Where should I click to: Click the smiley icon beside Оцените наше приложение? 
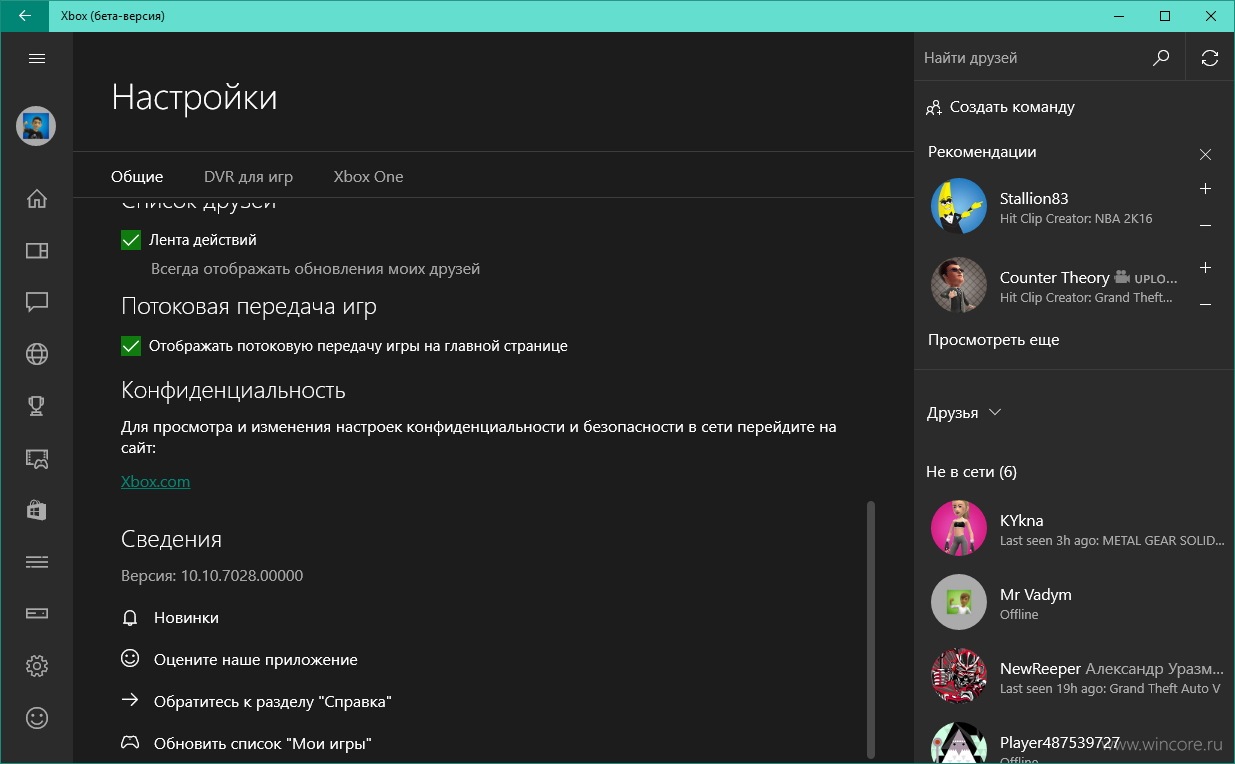[x=130, y=659]
